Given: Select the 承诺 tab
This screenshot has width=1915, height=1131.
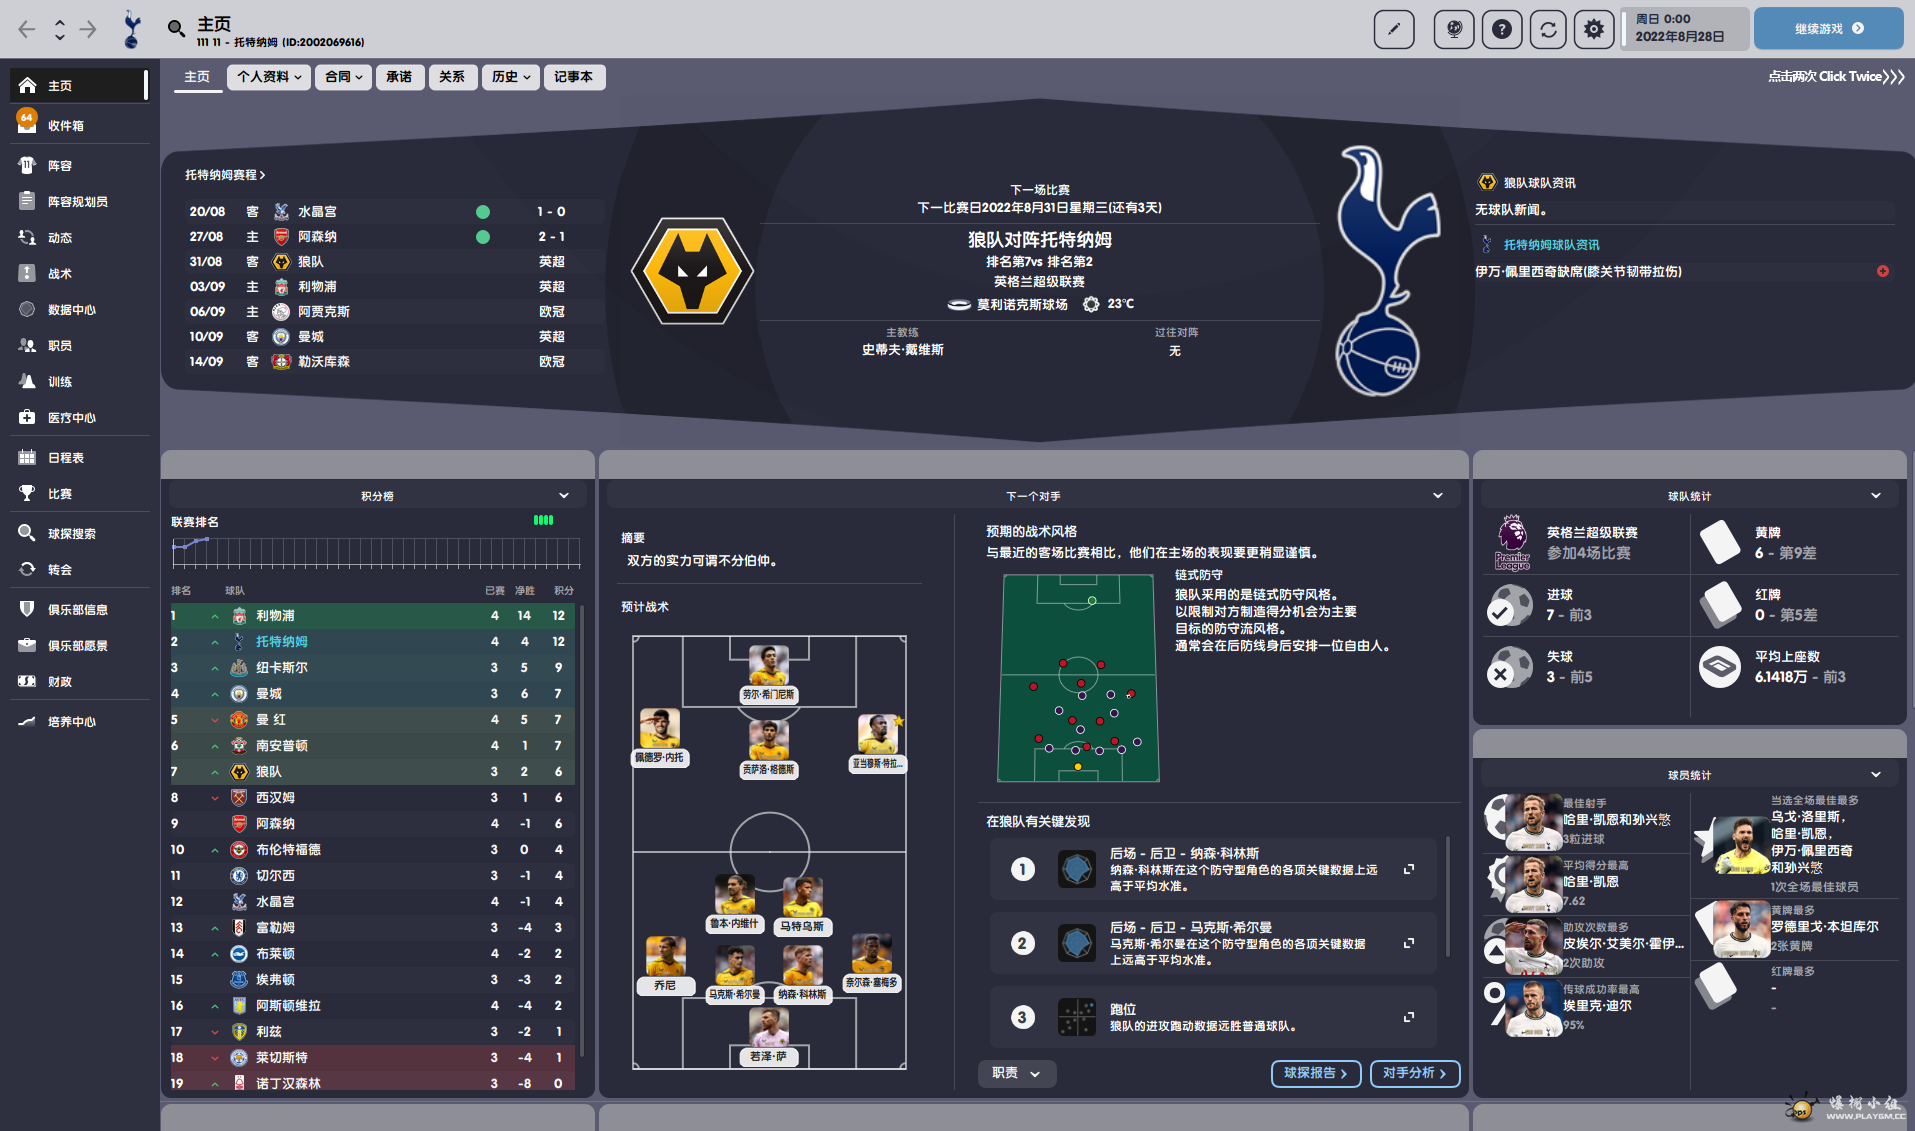Looking at the screenshot, I should point(399,77).
